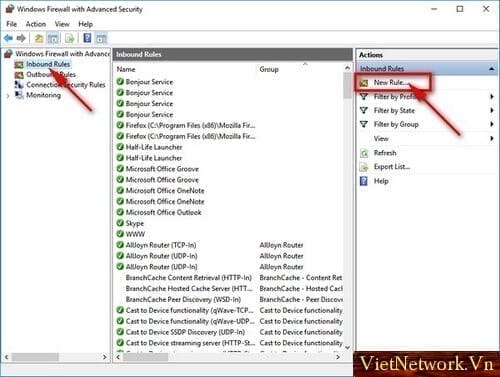500x377 pixels.
Task: Sort rules by Group column header
Action: click(269, 69)
